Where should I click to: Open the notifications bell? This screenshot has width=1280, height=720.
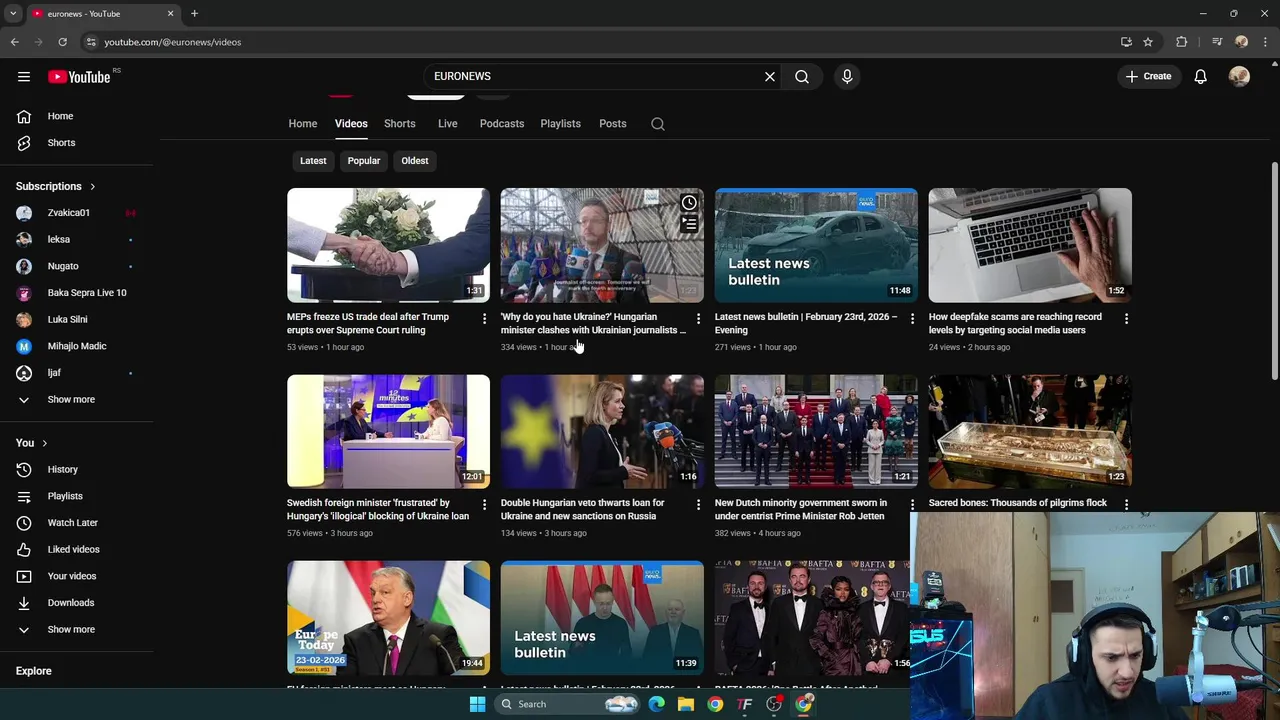point(1200,76)
